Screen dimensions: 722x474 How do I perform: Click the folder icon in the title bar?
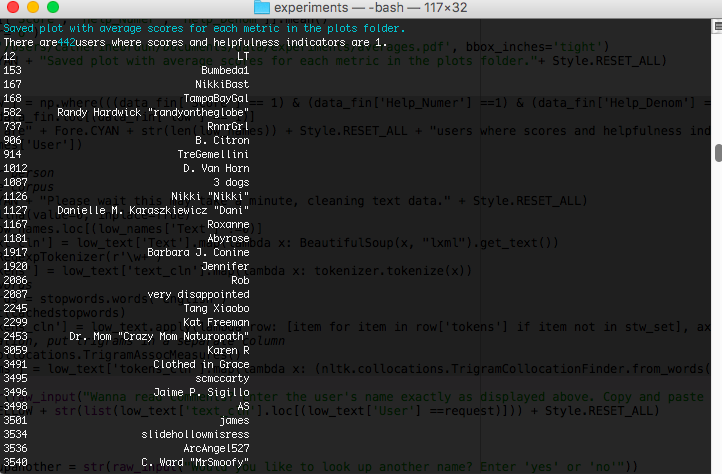(262, 7)
